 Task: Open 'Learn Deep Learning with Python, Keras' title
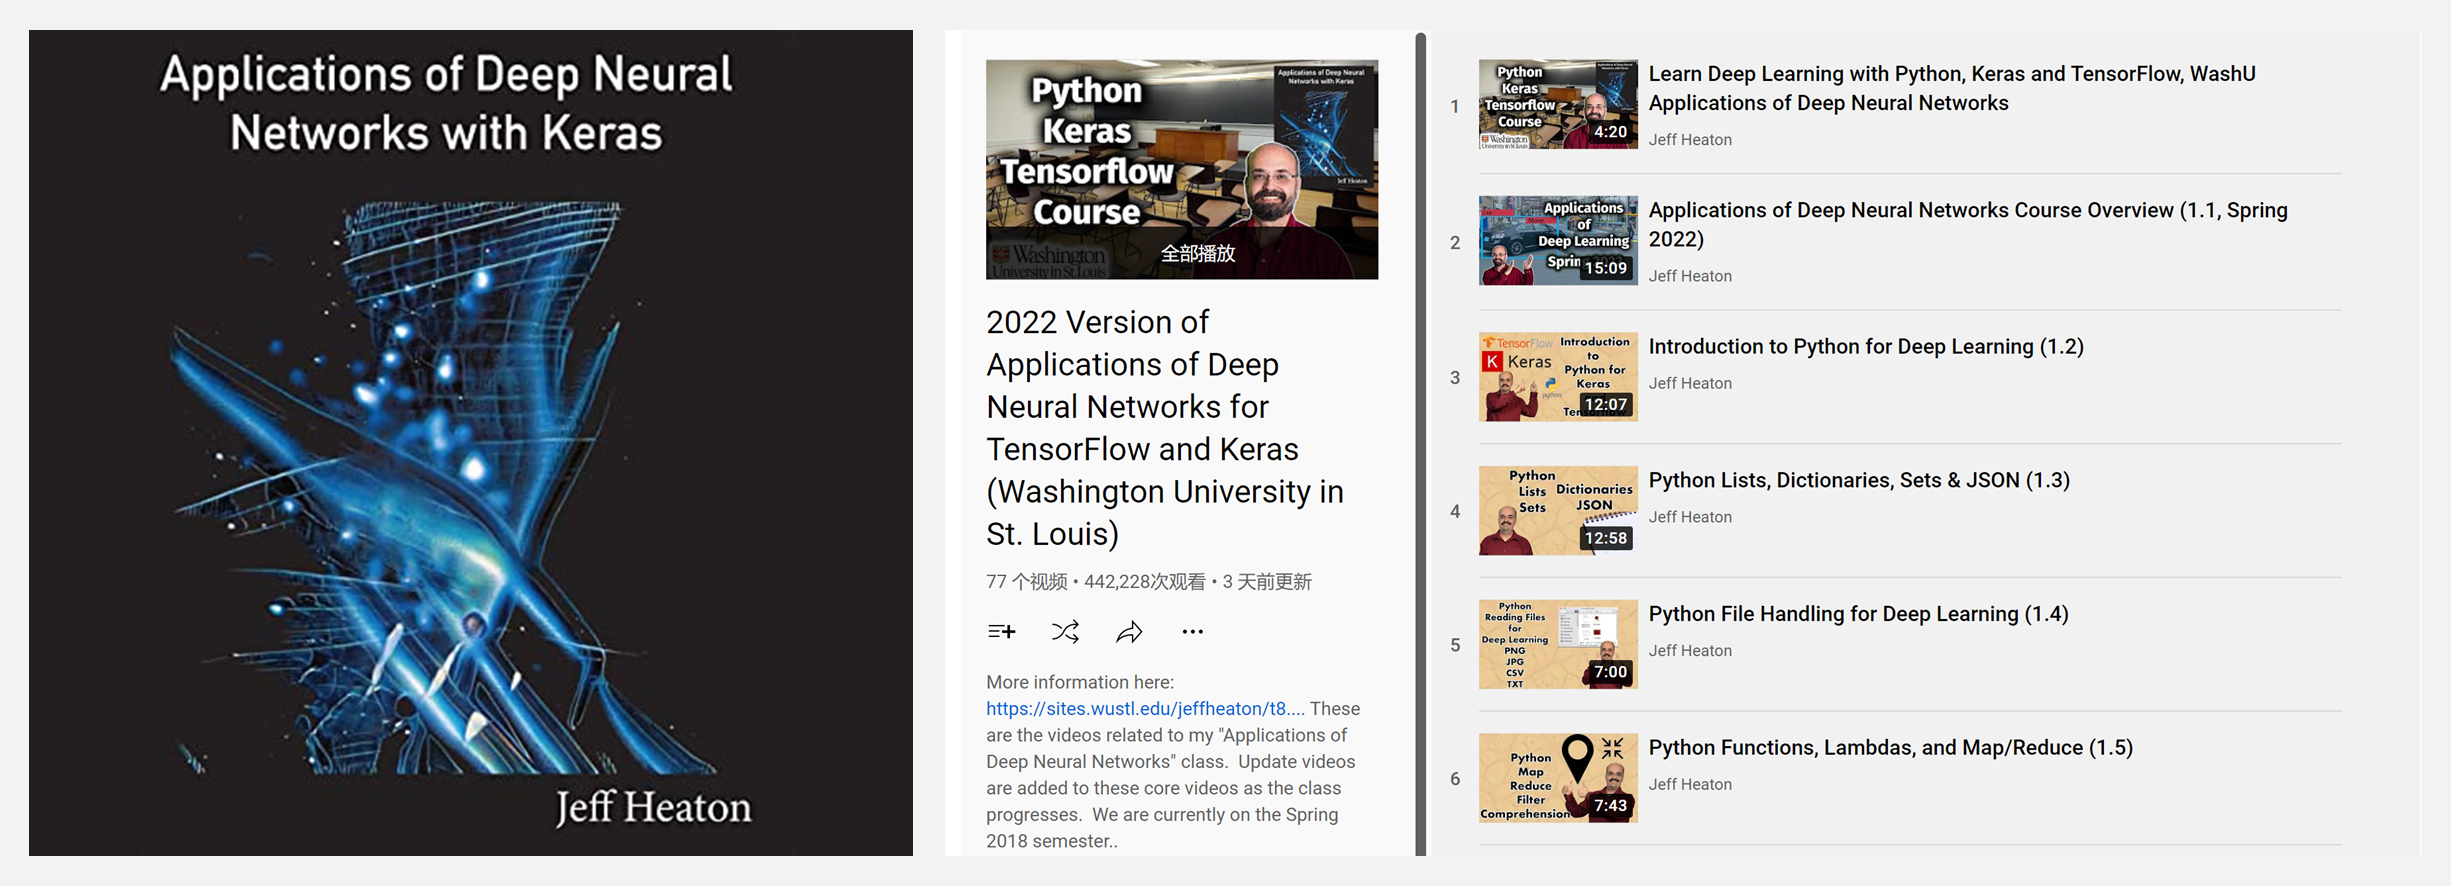pyautogui.click(x=1951, y=88)
